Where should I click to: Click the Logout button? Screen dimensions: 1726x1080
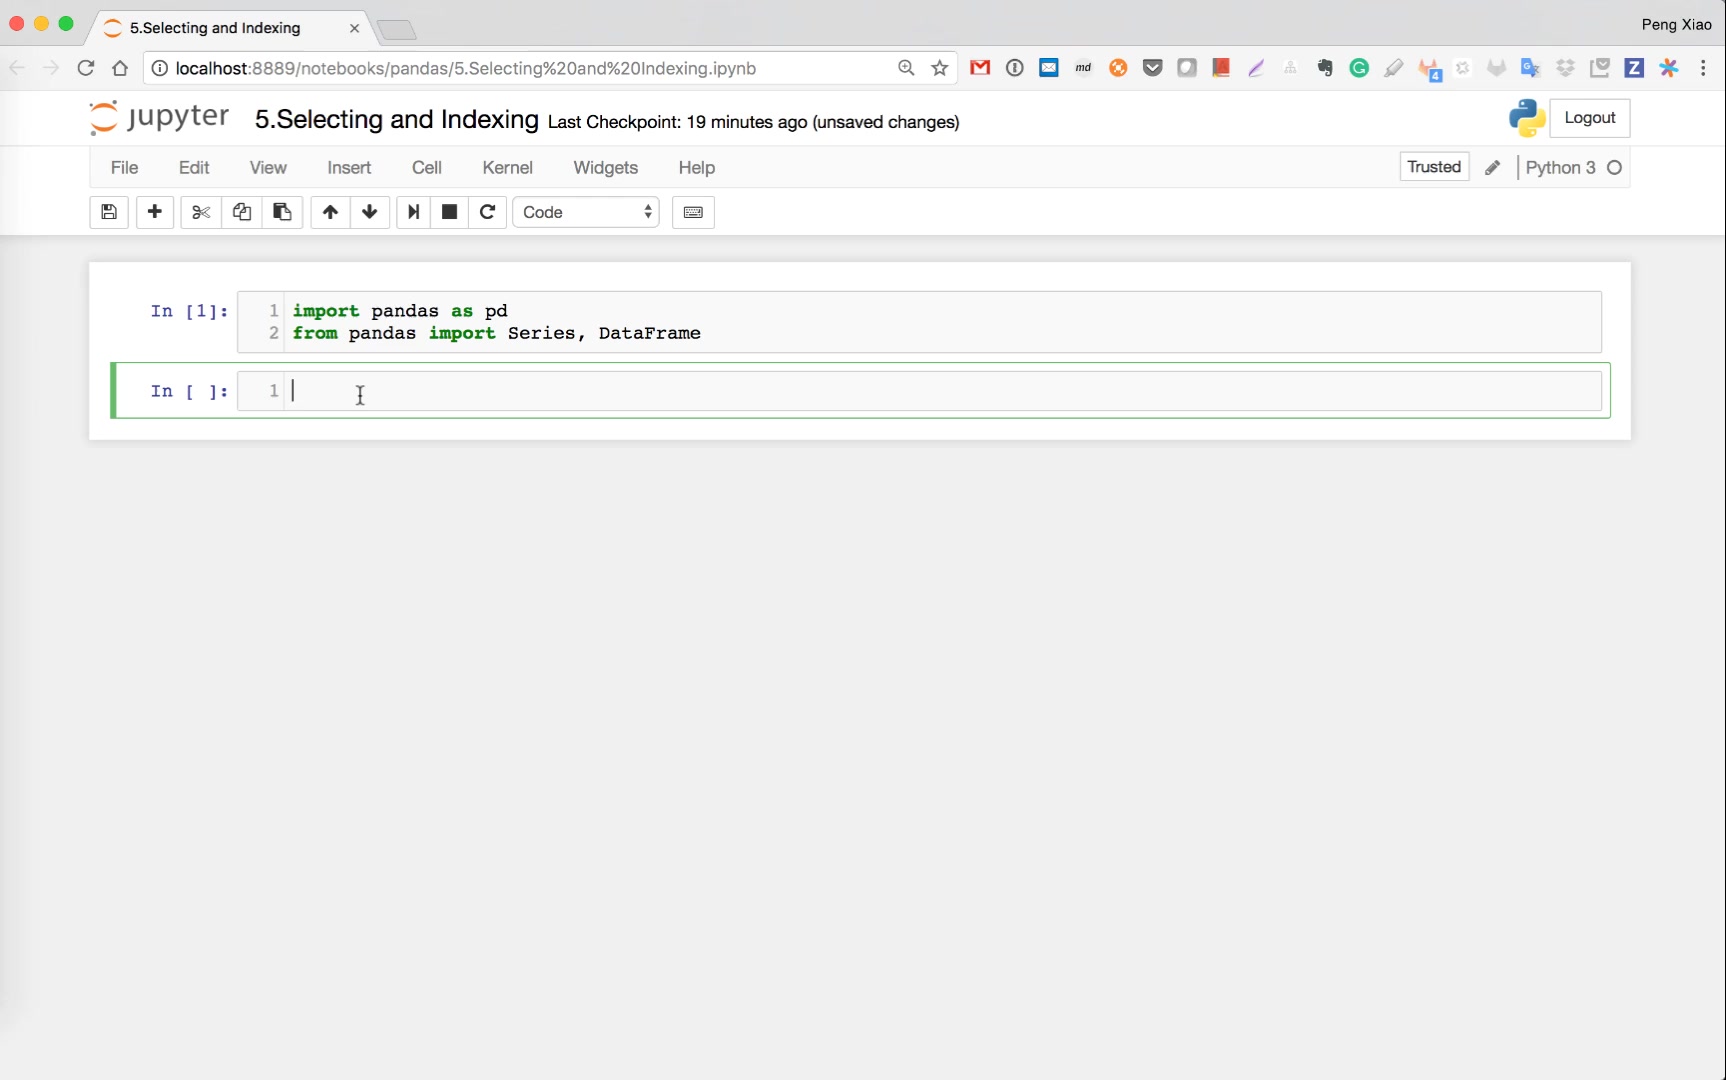coord(1589,118)
